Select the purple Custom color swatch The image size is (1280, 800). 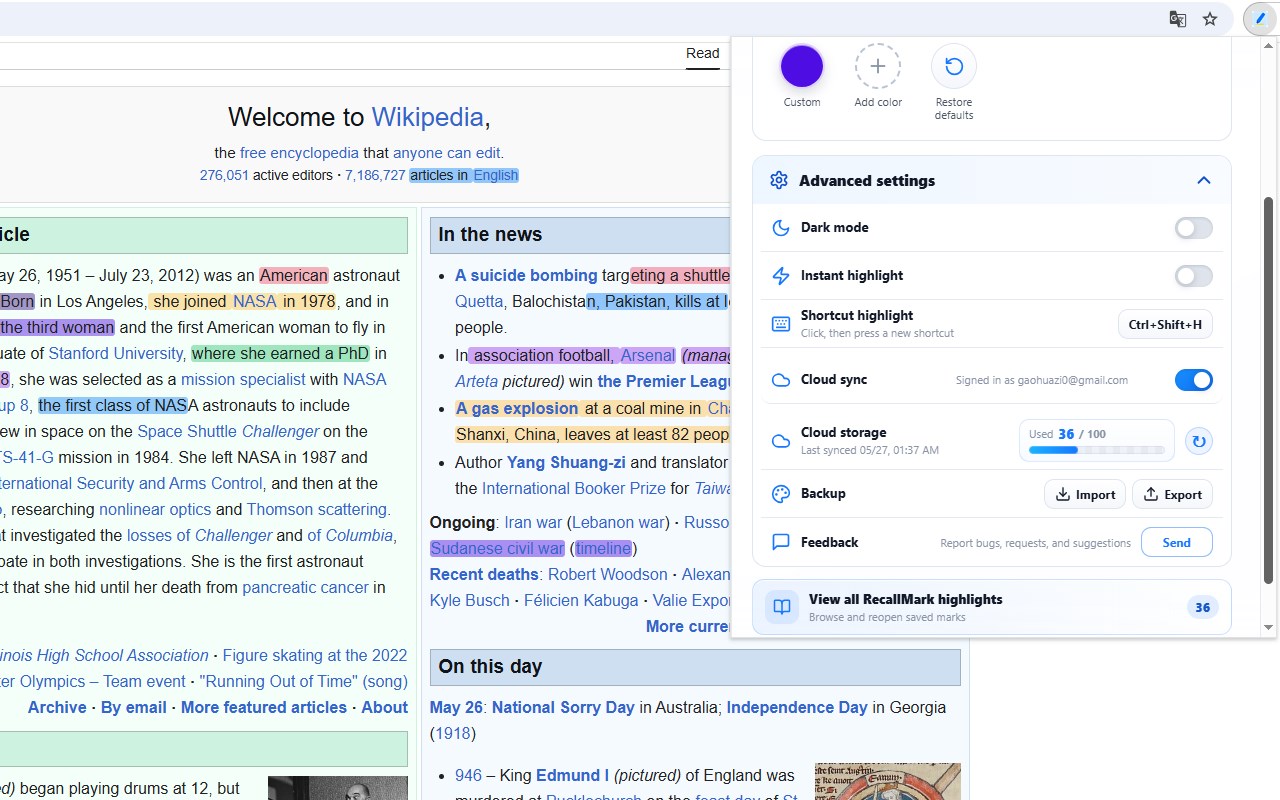pyautogui.click(x=802, y=67)
